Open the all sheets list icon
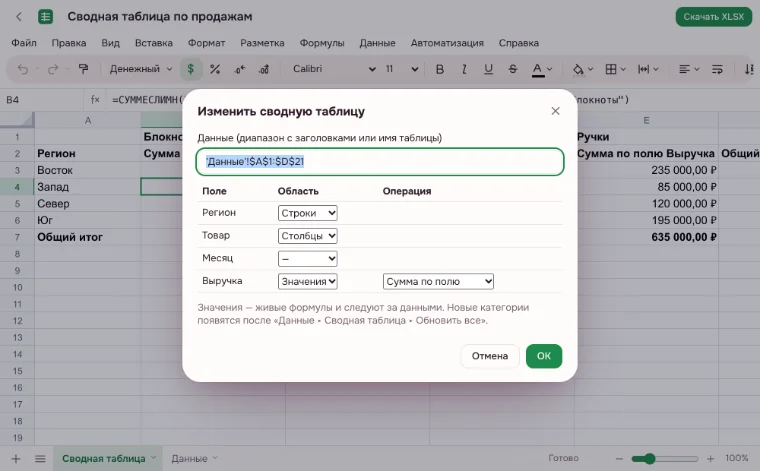 click(x=40, y=458)
